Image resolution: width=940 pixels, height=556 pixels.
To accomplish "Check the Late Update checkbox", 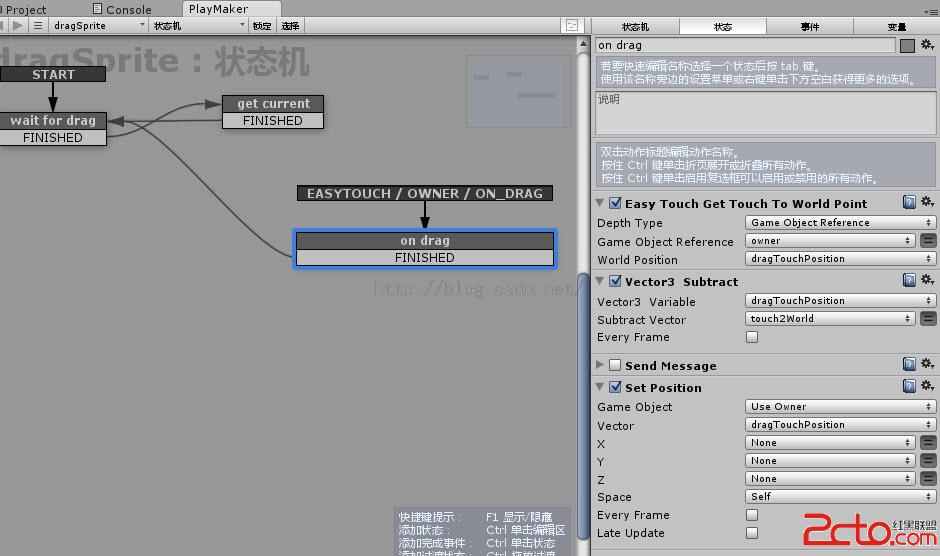I will tap(752, 533).
